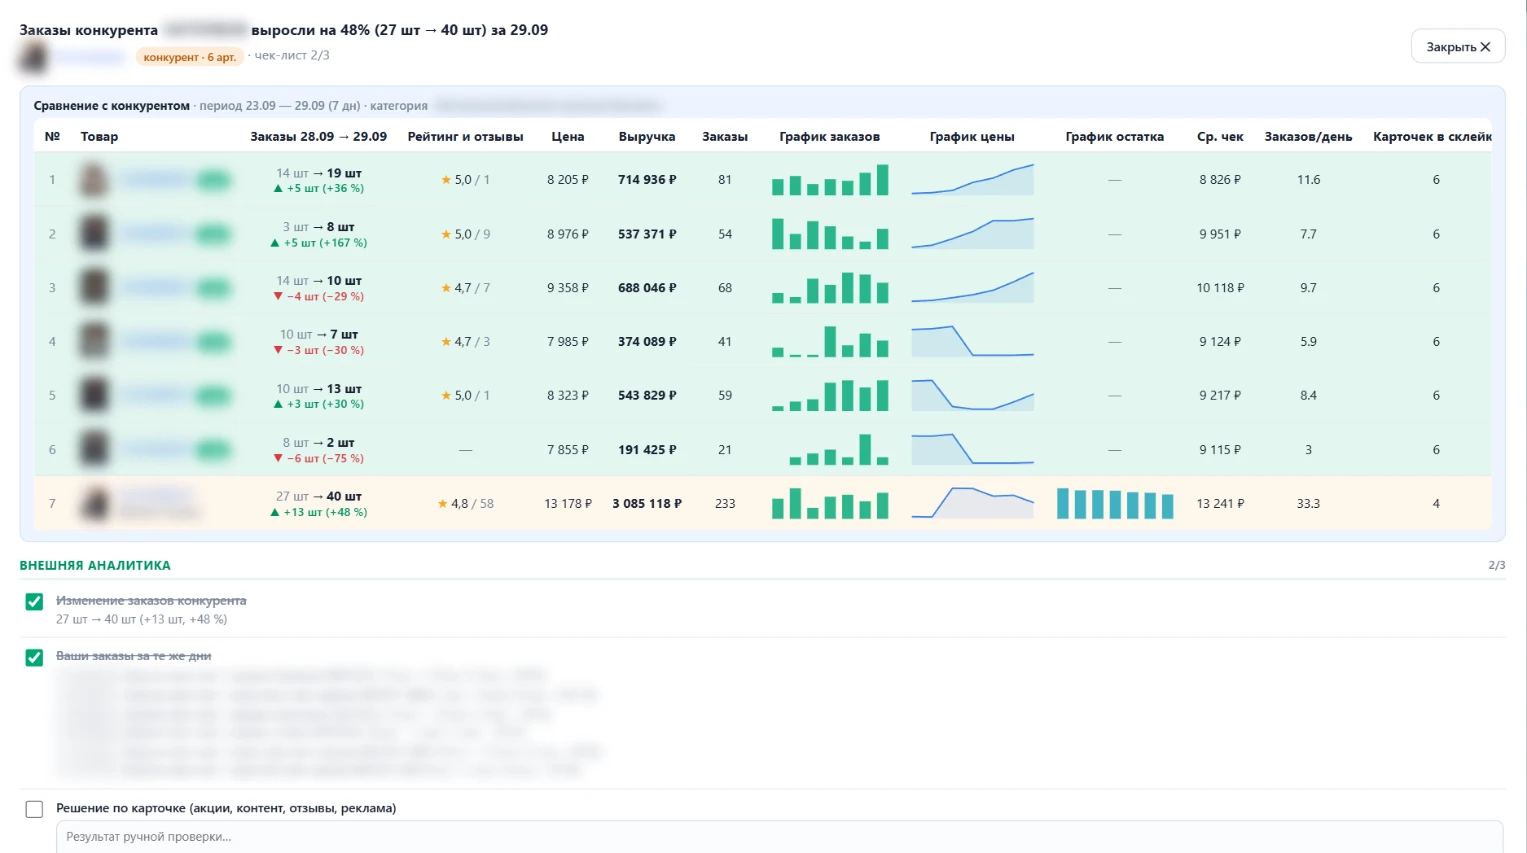Click the Сравнение с конкурентом heading
This screenshot has height=853, width=1527.
111,106
